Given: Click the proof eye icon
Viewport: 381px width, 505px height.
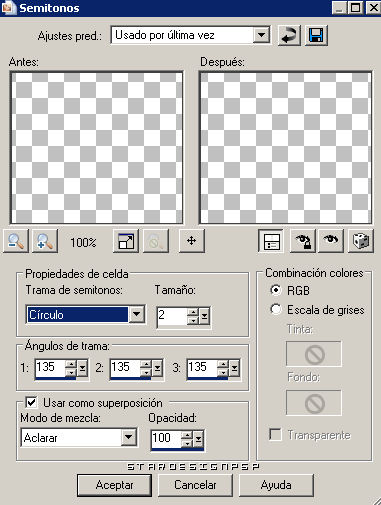Looking at the screenshot, I should click(331, 241).
